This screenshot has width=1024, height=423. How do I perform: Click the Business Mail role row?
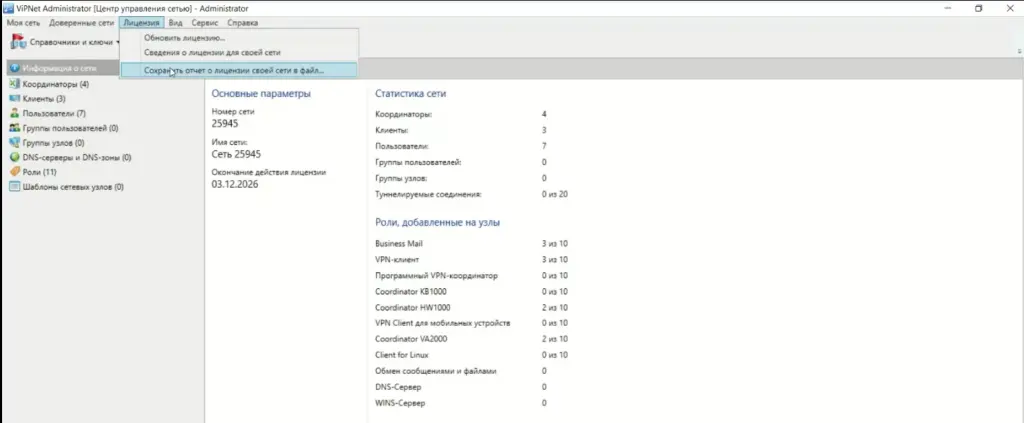coord(472,243)
